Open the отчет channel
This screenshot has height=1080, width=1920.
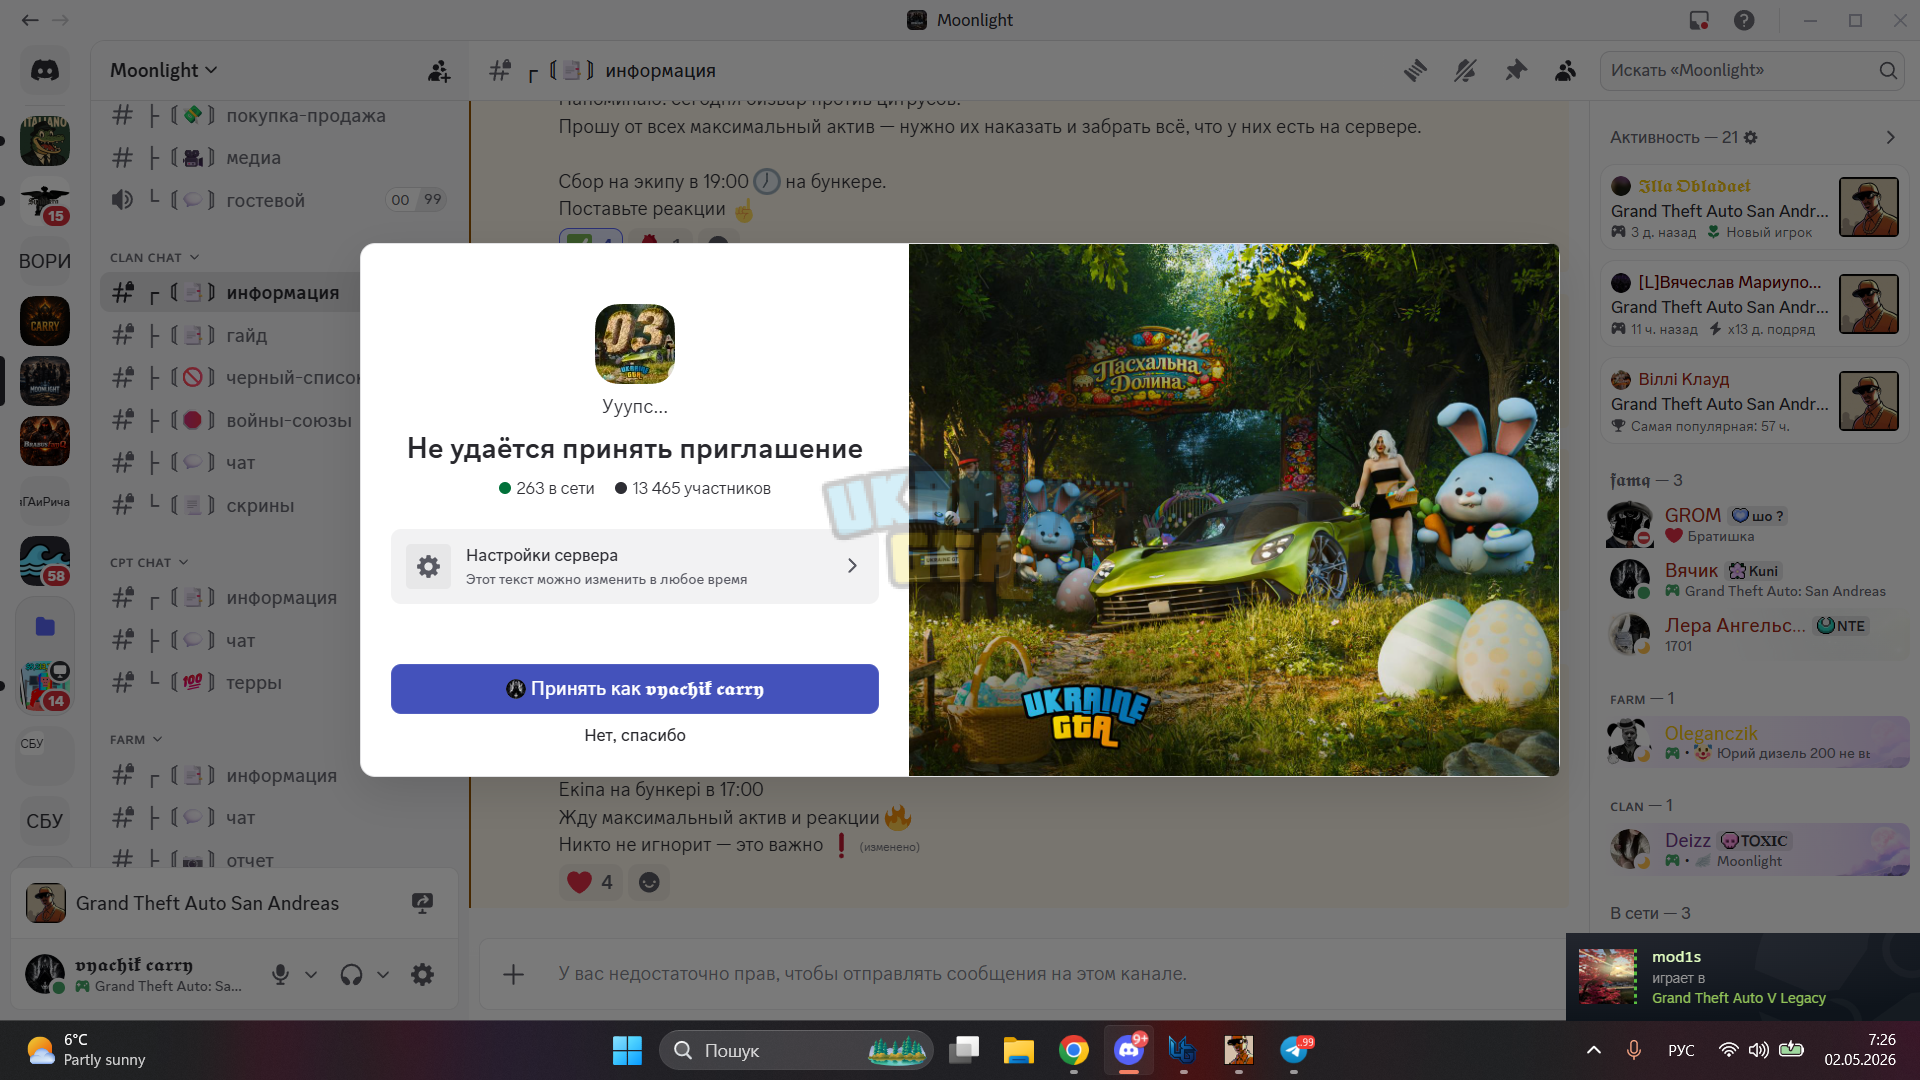[x=278, y=858]
